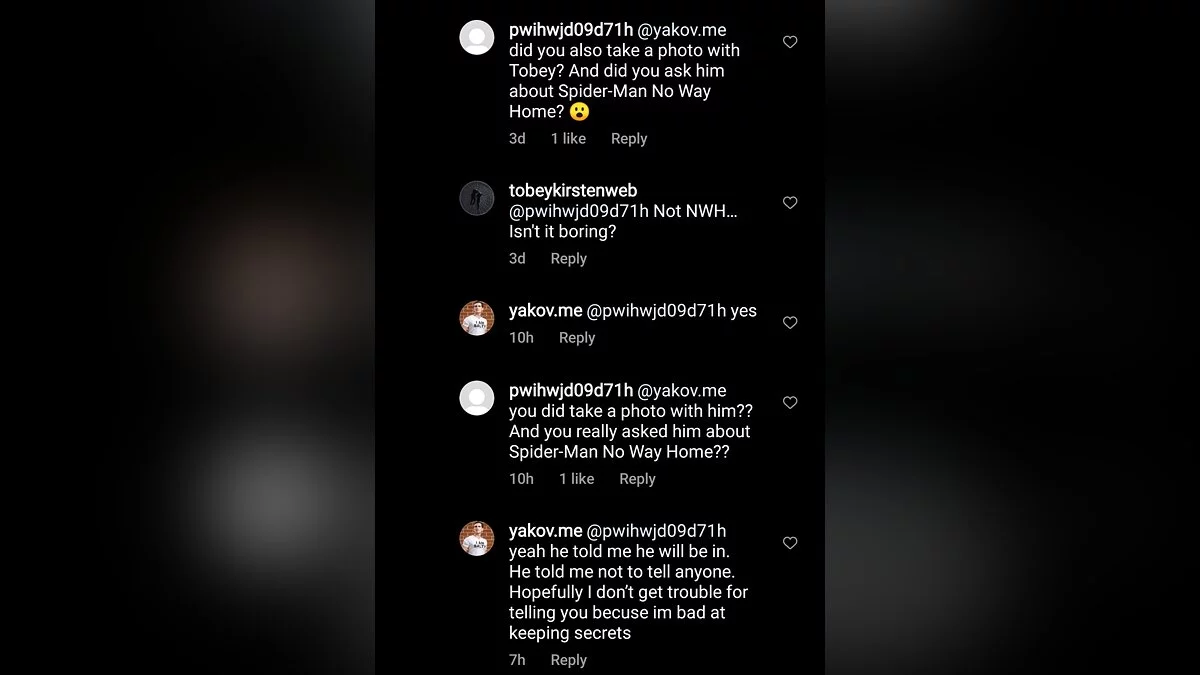This screenshot has height=675, width=1200.
Task: Reply to the first comment about Tobey
Action: pyautogui.click(x=629, y=139)
